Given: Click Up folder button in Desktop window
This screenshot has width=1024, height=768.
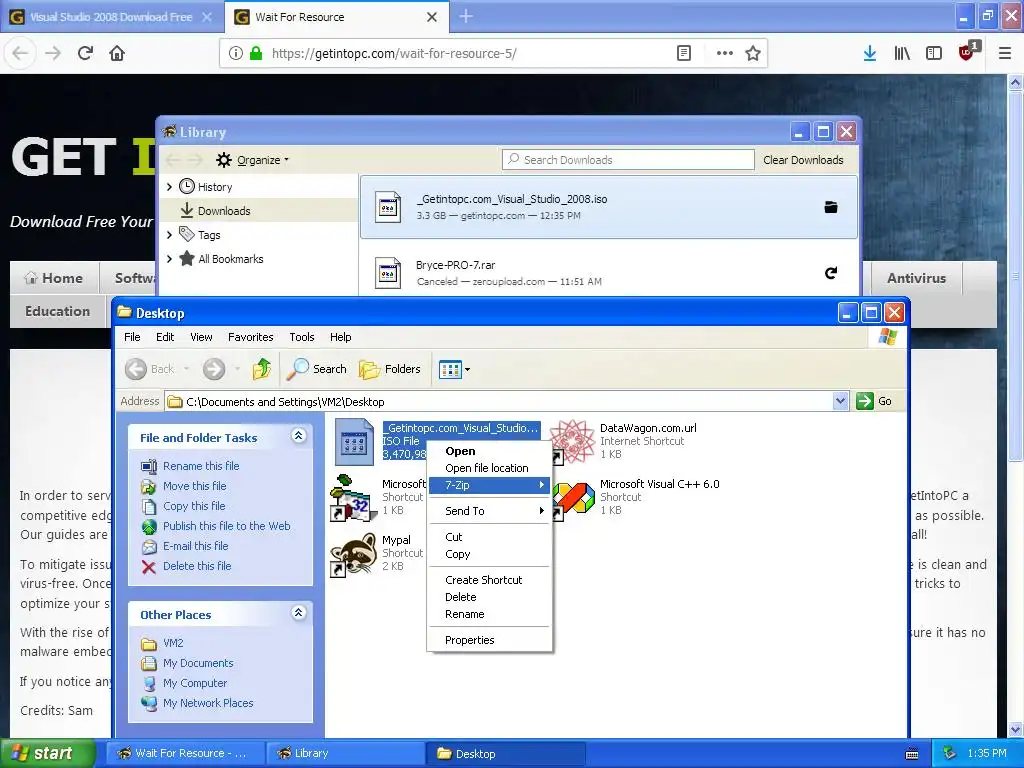Looking at the screenshot, I should click(262, 369).
